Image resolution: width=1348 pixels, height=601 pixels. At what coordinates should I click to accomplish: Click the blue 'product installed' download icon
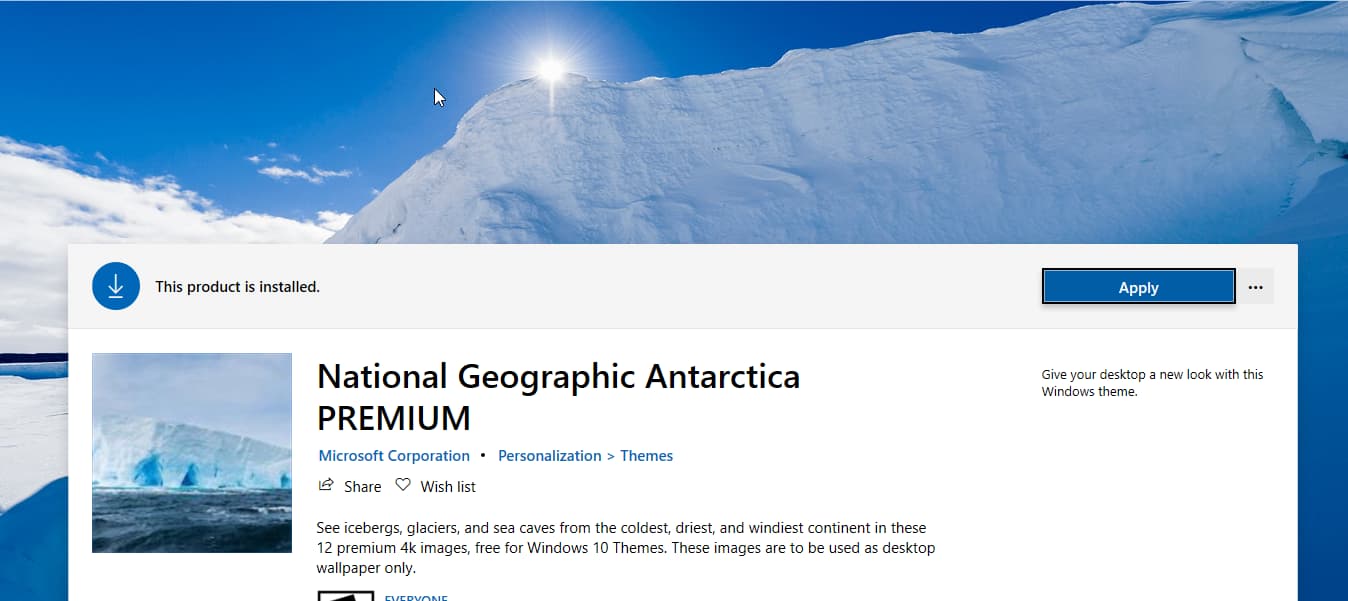(116, 285)
